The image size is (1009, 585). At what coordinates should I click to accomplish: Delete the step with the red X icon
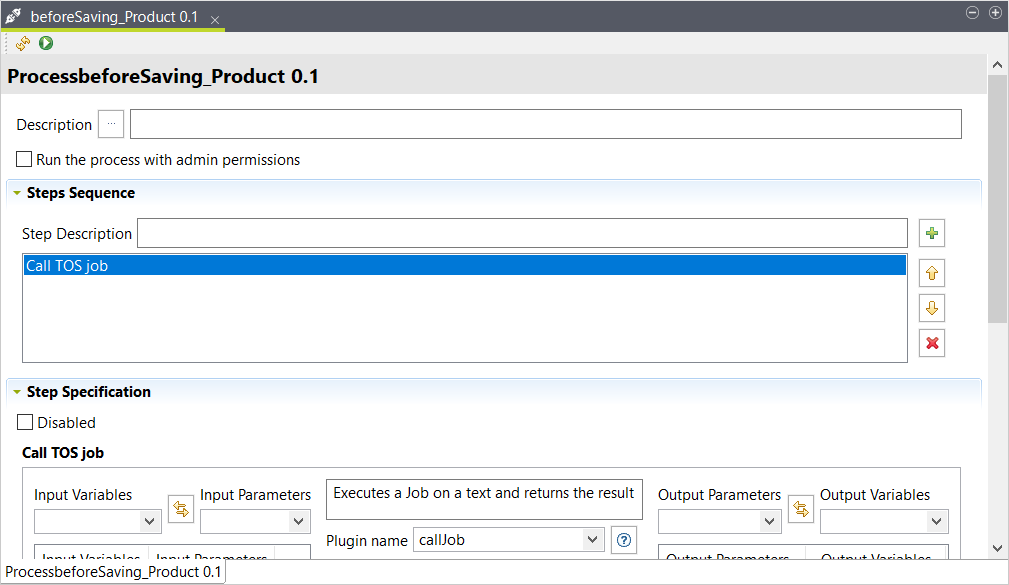tap(932, 343)
